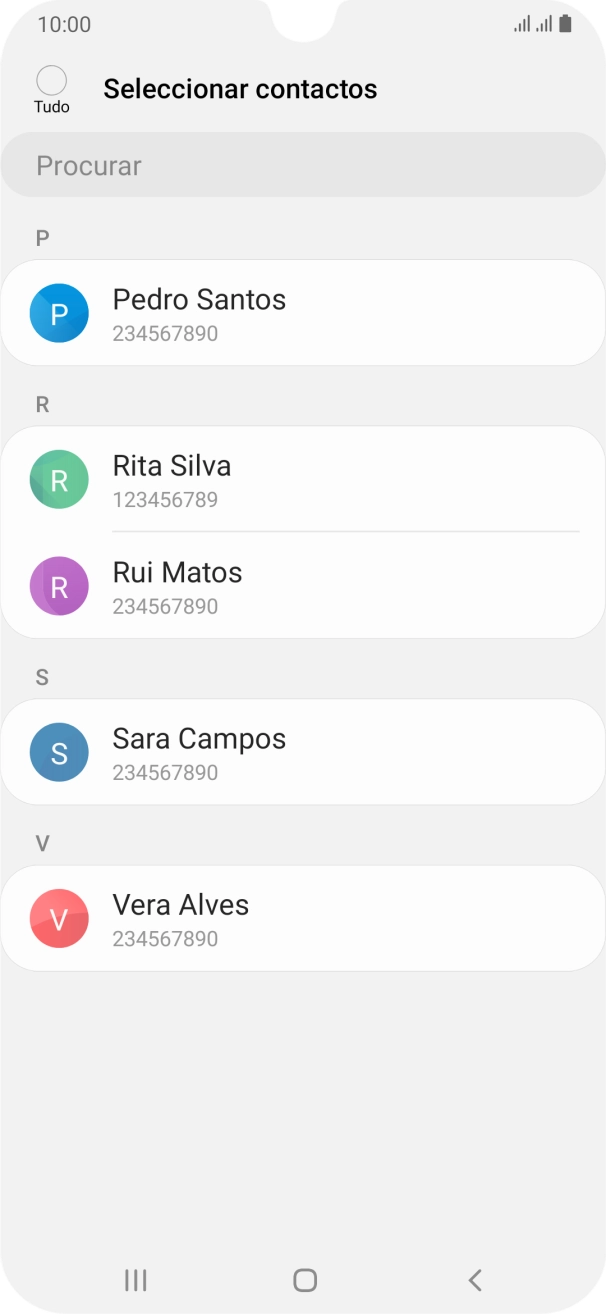
Task: Tap the Seleccionar contactos title
Action: [x=240, y=88]
